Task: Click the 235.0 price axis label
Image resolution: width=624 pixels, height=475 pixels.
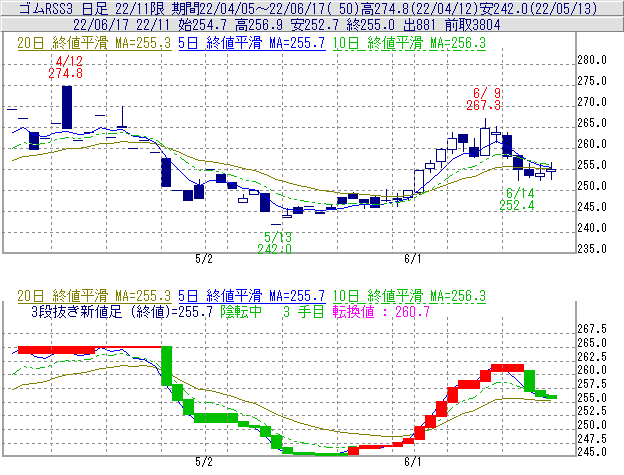Action: click(x=592, y=249)
